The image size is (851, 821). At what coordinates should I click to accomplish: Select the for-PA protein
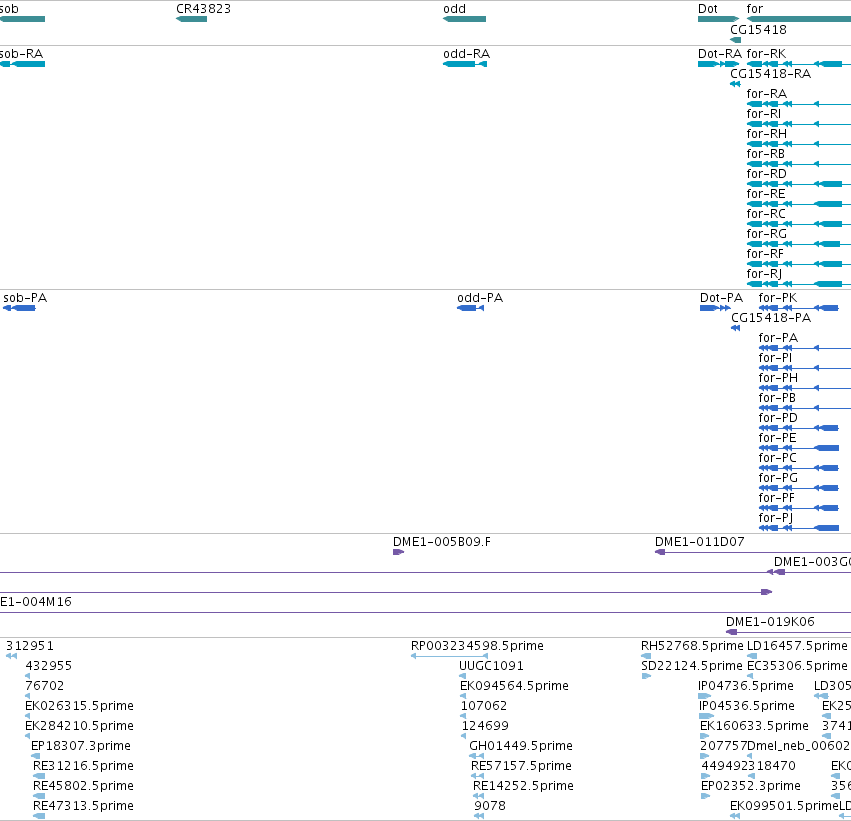tap(805, 348)
